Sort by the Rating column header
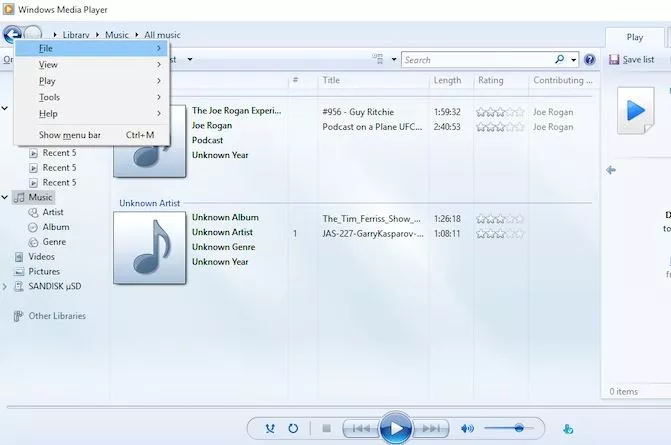The width and height of the screenshot is (671, 445). pyautogui.click(x=490, y=80)
